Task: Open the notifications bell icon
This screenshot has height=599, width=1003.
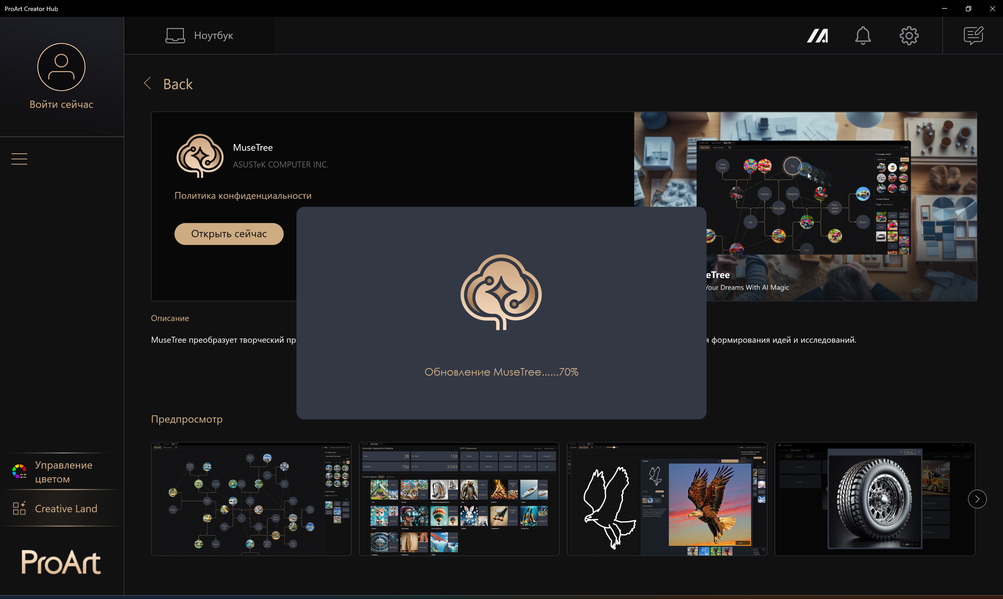Action: [x=863, y=35]
